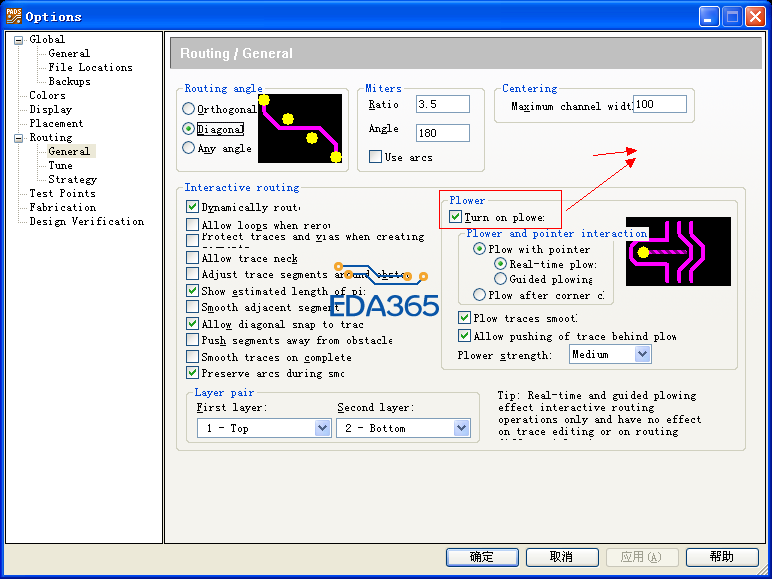
Task: Open Second layer dropdown
Action: 403,428
